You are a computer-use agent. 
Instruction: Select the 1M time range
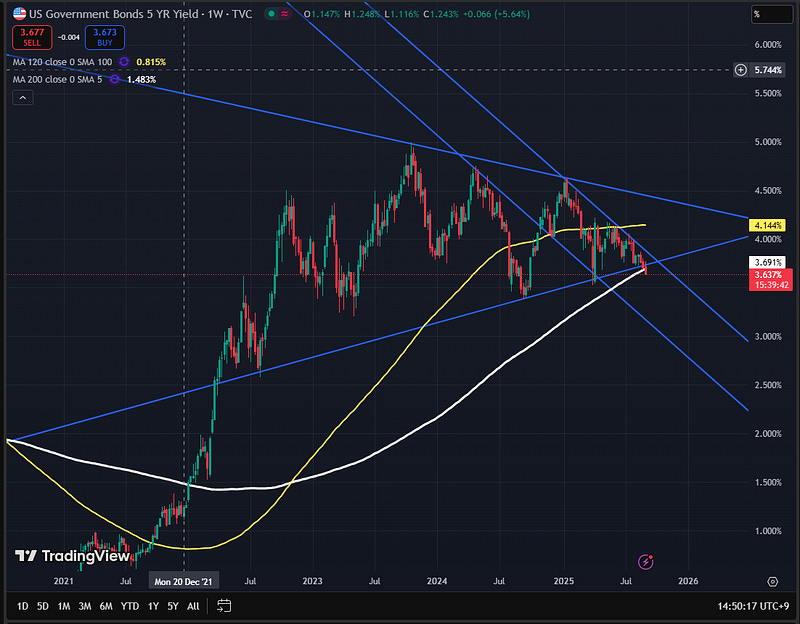pos(64,606)
